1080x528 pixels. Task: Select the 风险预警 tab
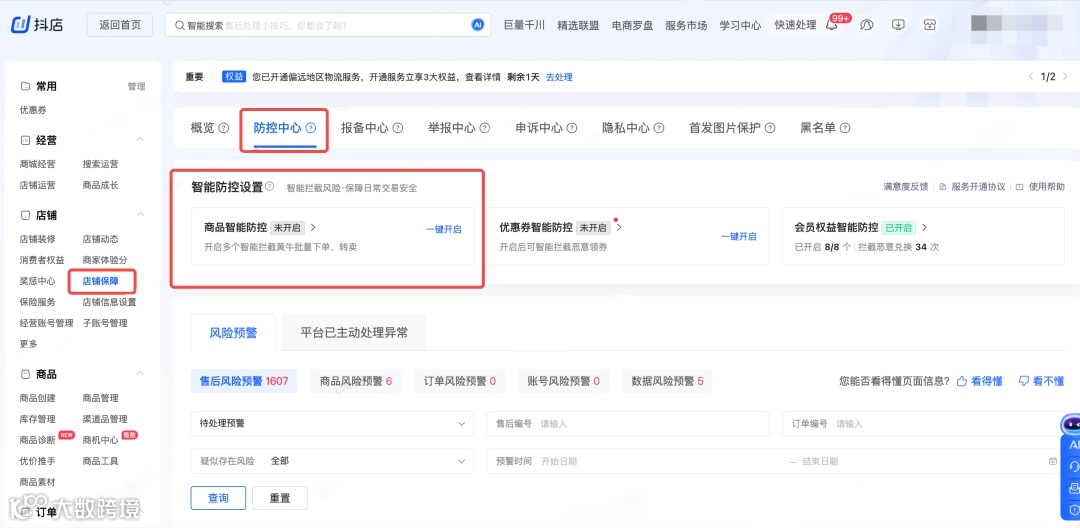point(233,333)
